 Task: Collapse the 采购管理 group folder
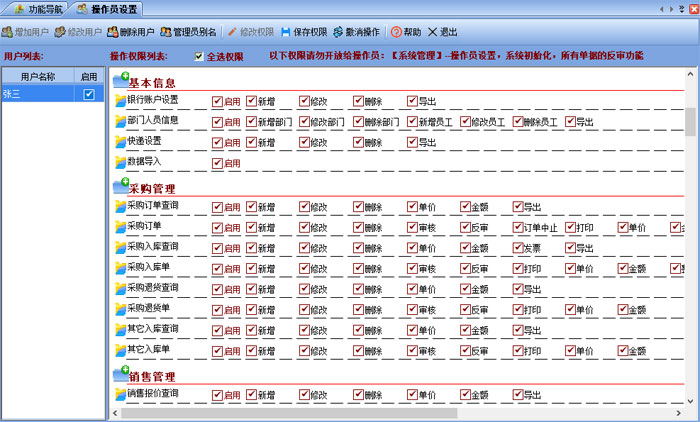pyautogui.click(x=122, y=186)
